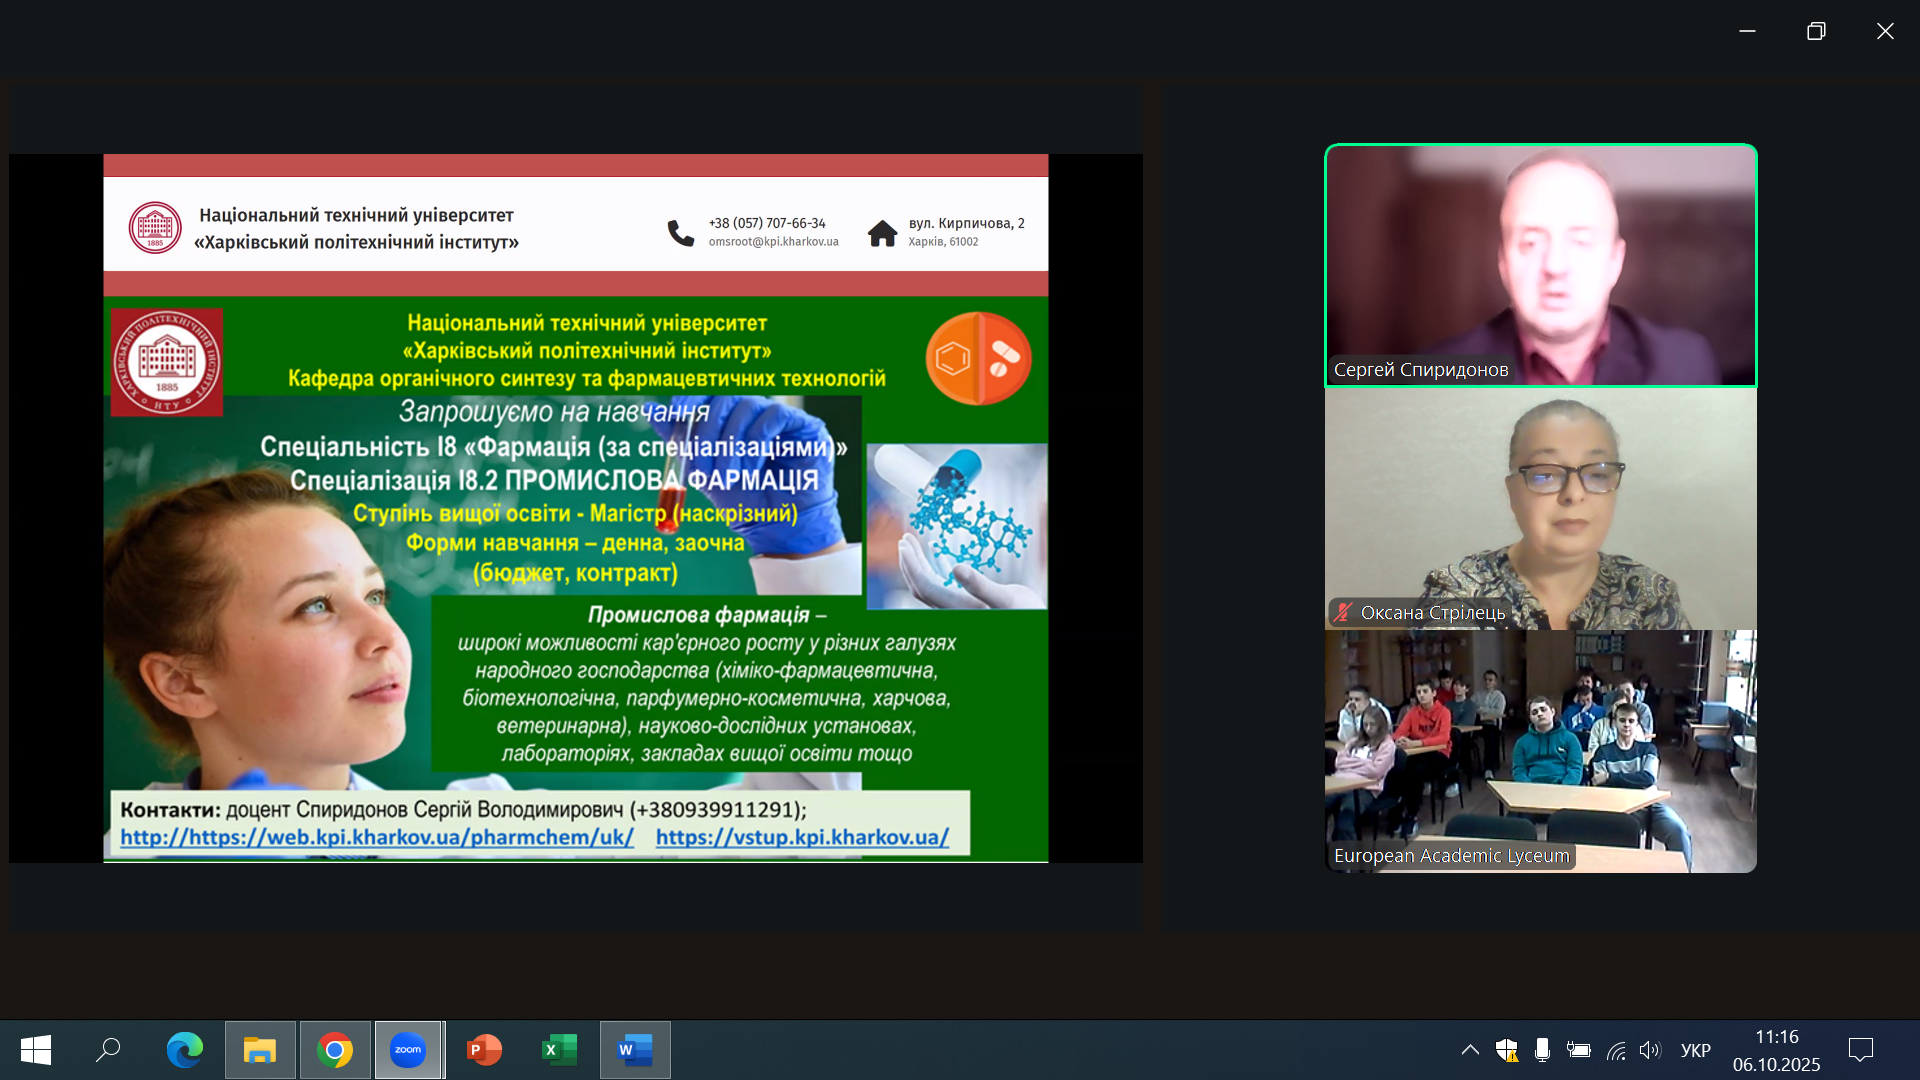Image resolution: width=1920 pixels, height=1080 pixels.
Task: Select European Academic Lyceum video tile
Action: click(x=1540, y=750)
